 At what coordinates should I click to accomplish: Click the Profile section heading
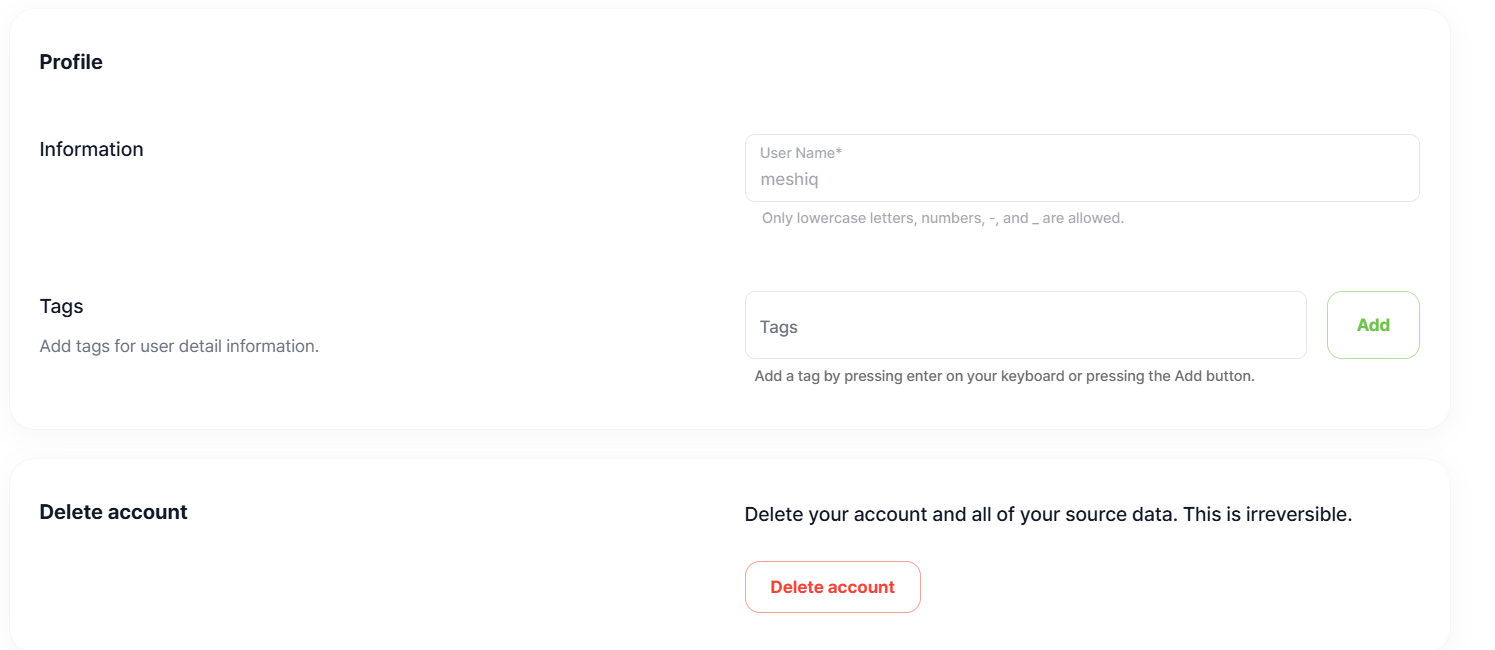[70, 61]
